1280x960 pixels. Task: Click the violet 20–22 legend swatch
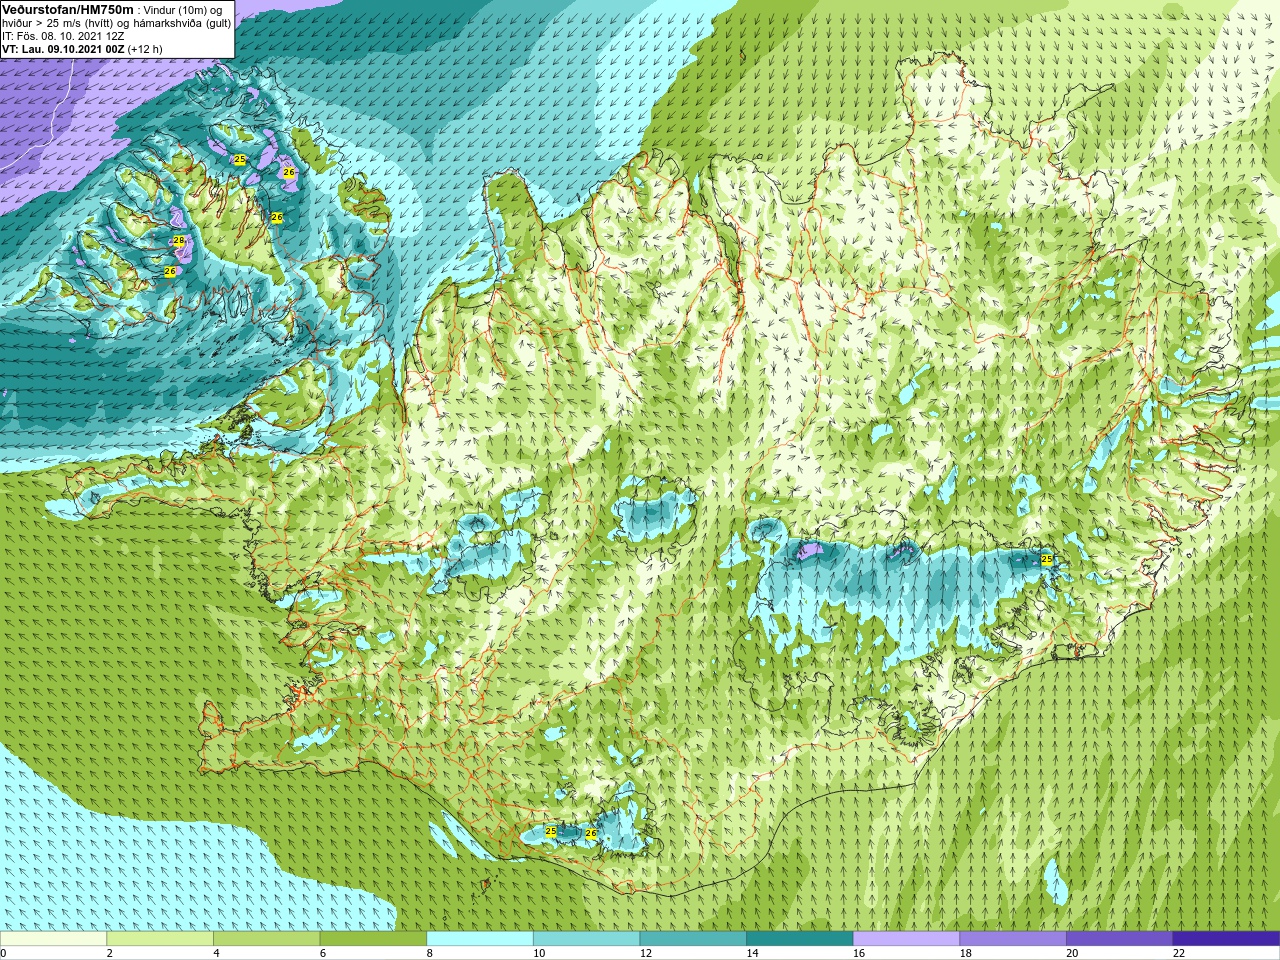1120,939
